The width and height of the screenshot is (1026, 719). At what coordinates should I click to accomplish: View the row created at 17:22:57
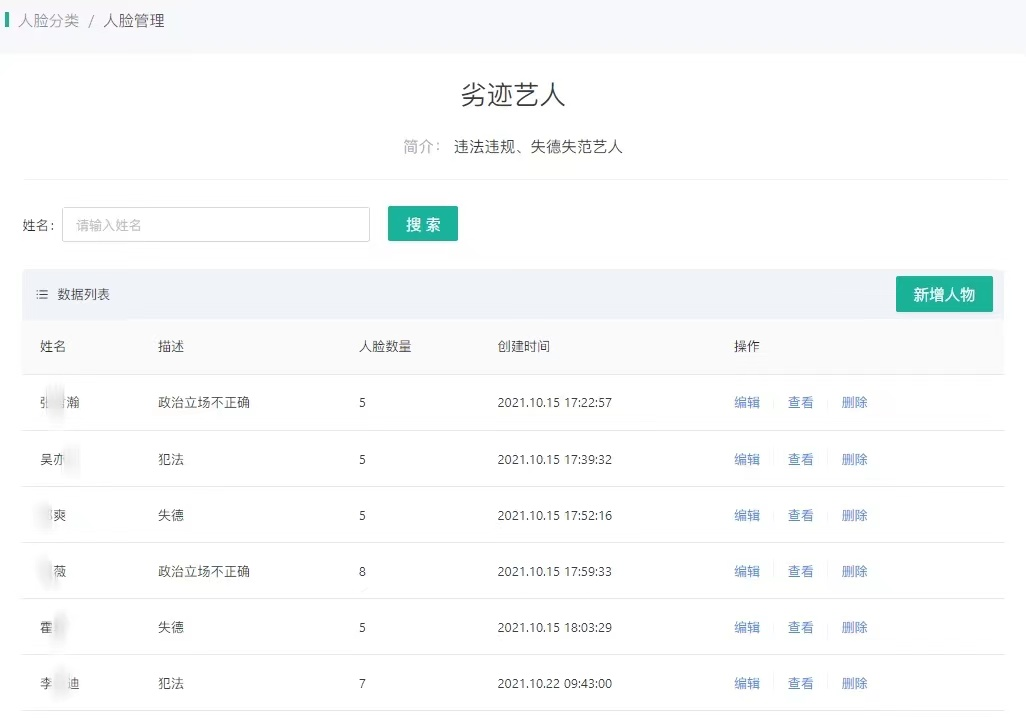coord(800,403)
